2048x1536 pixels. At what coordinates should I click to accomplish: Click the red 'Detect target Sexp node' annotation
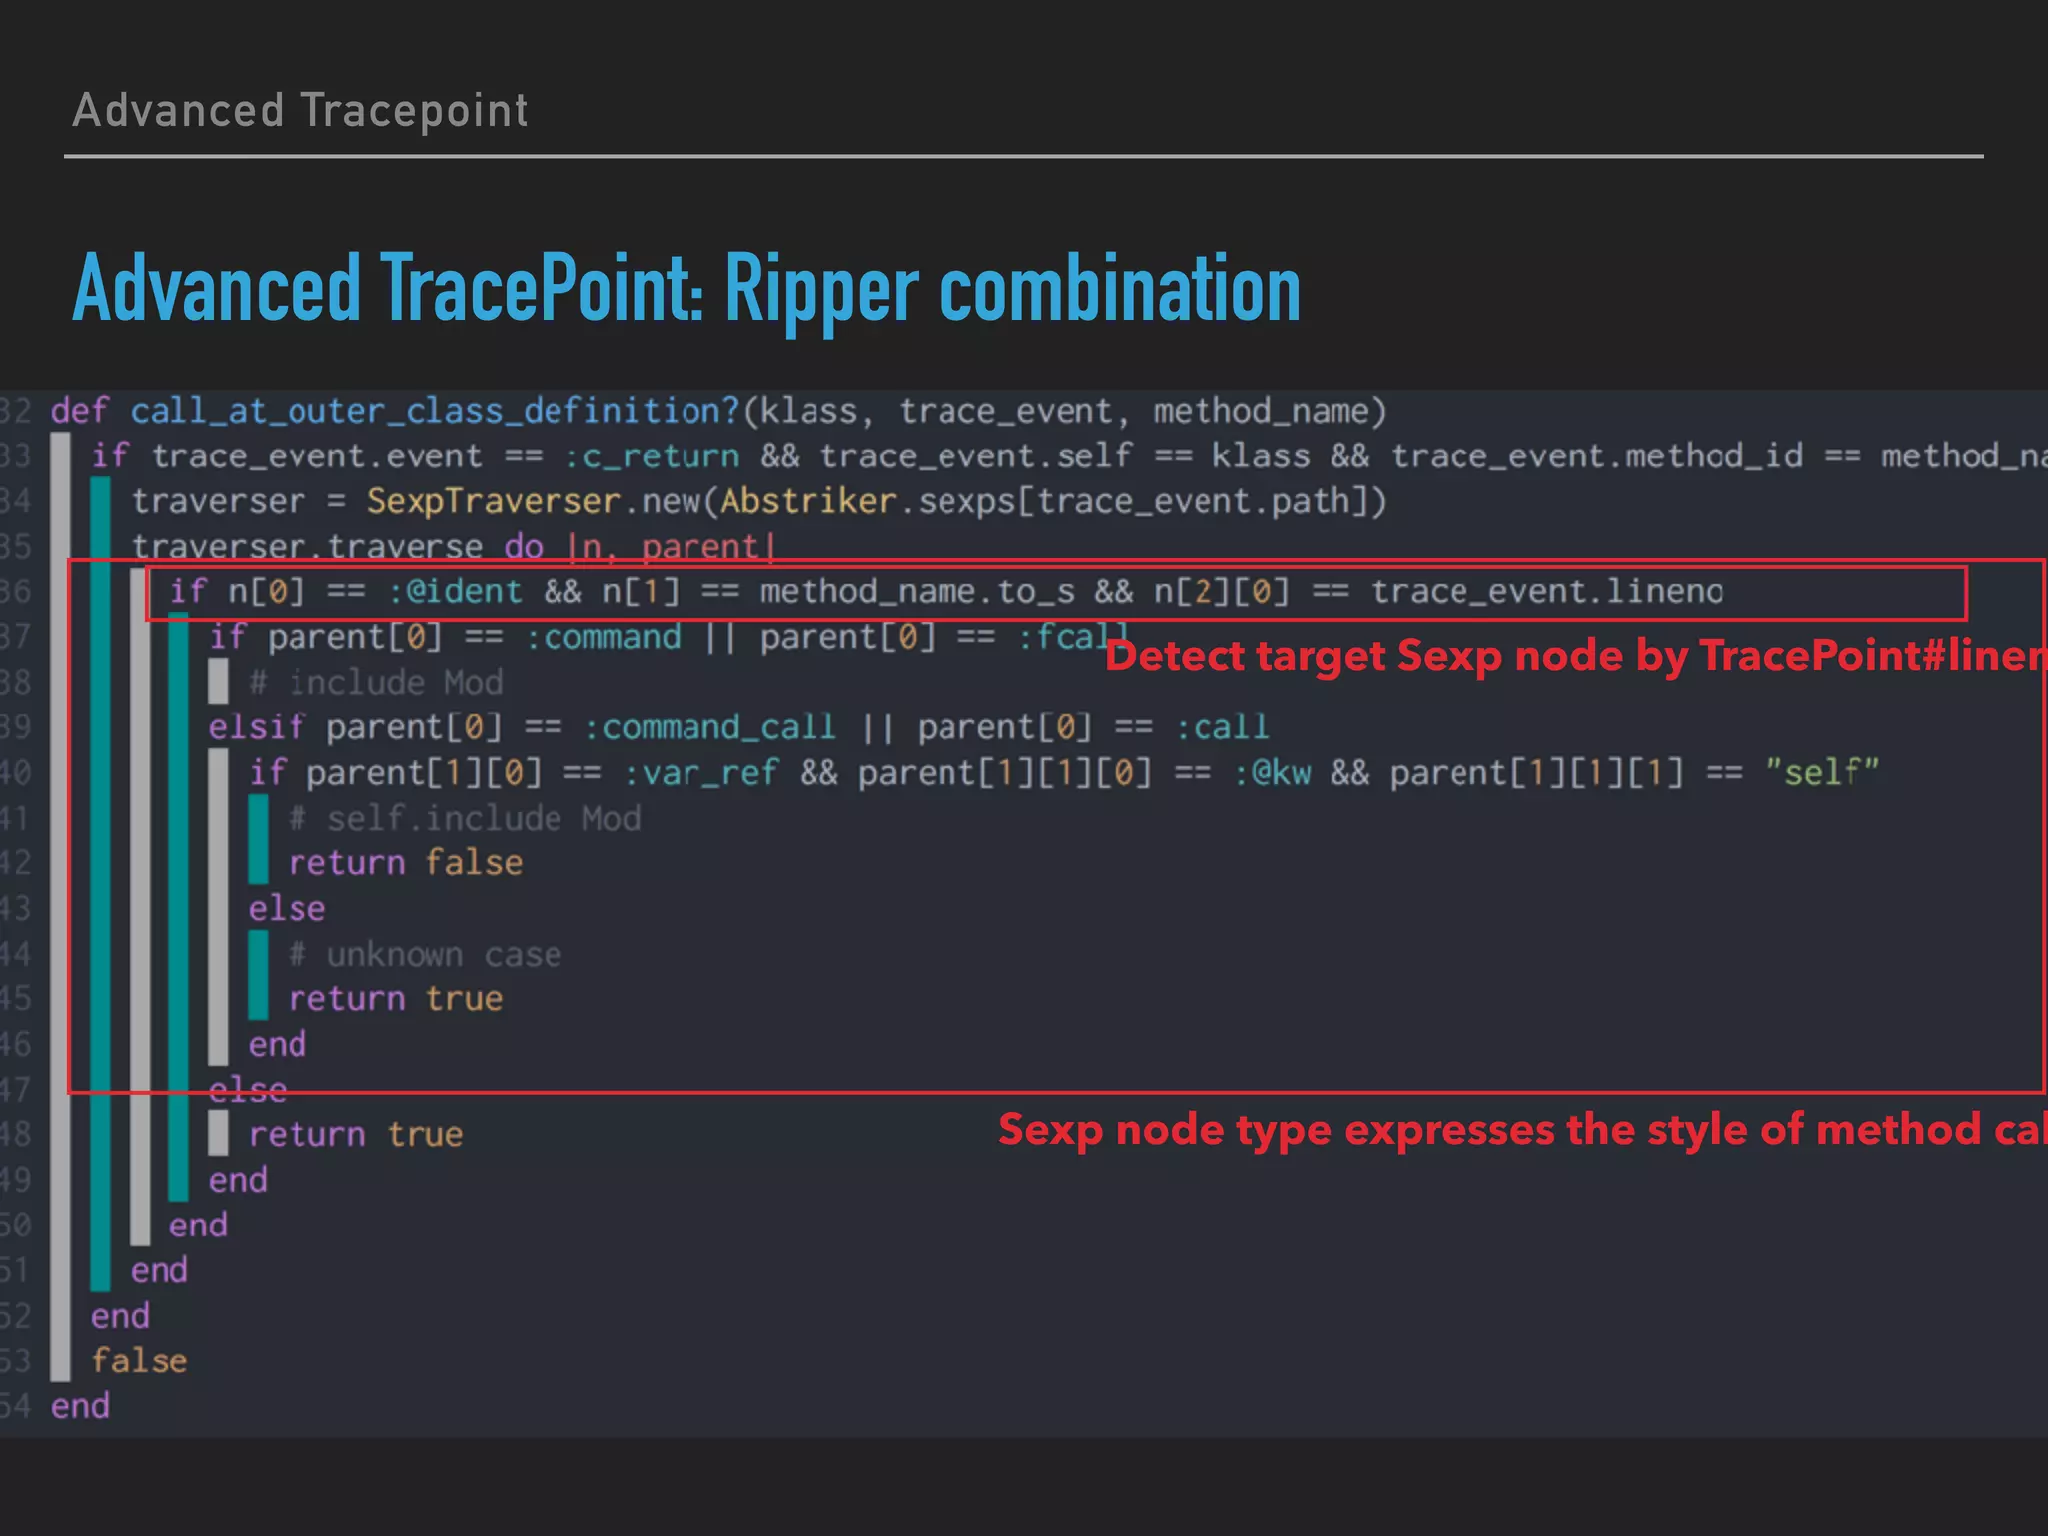1574,657
